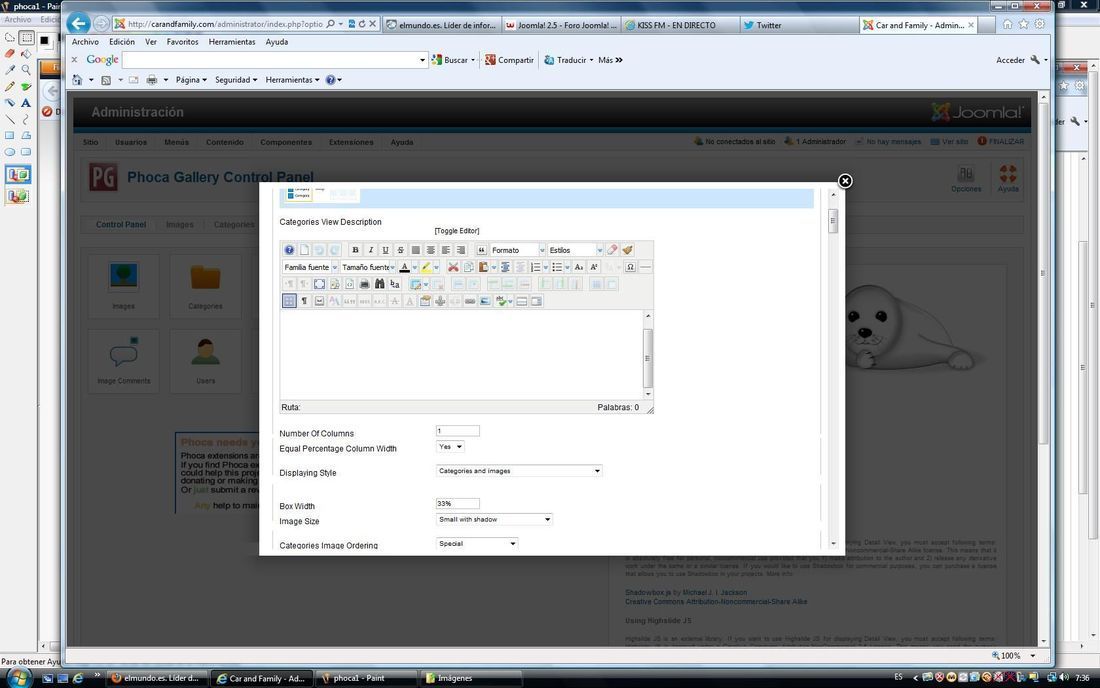
Task: Select the Magnifier tool in Paint
Action: [x=26, y=69]
